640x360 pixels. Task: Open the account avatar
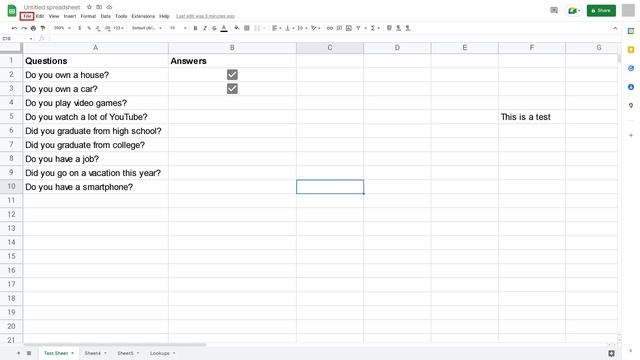pos(628,10)
